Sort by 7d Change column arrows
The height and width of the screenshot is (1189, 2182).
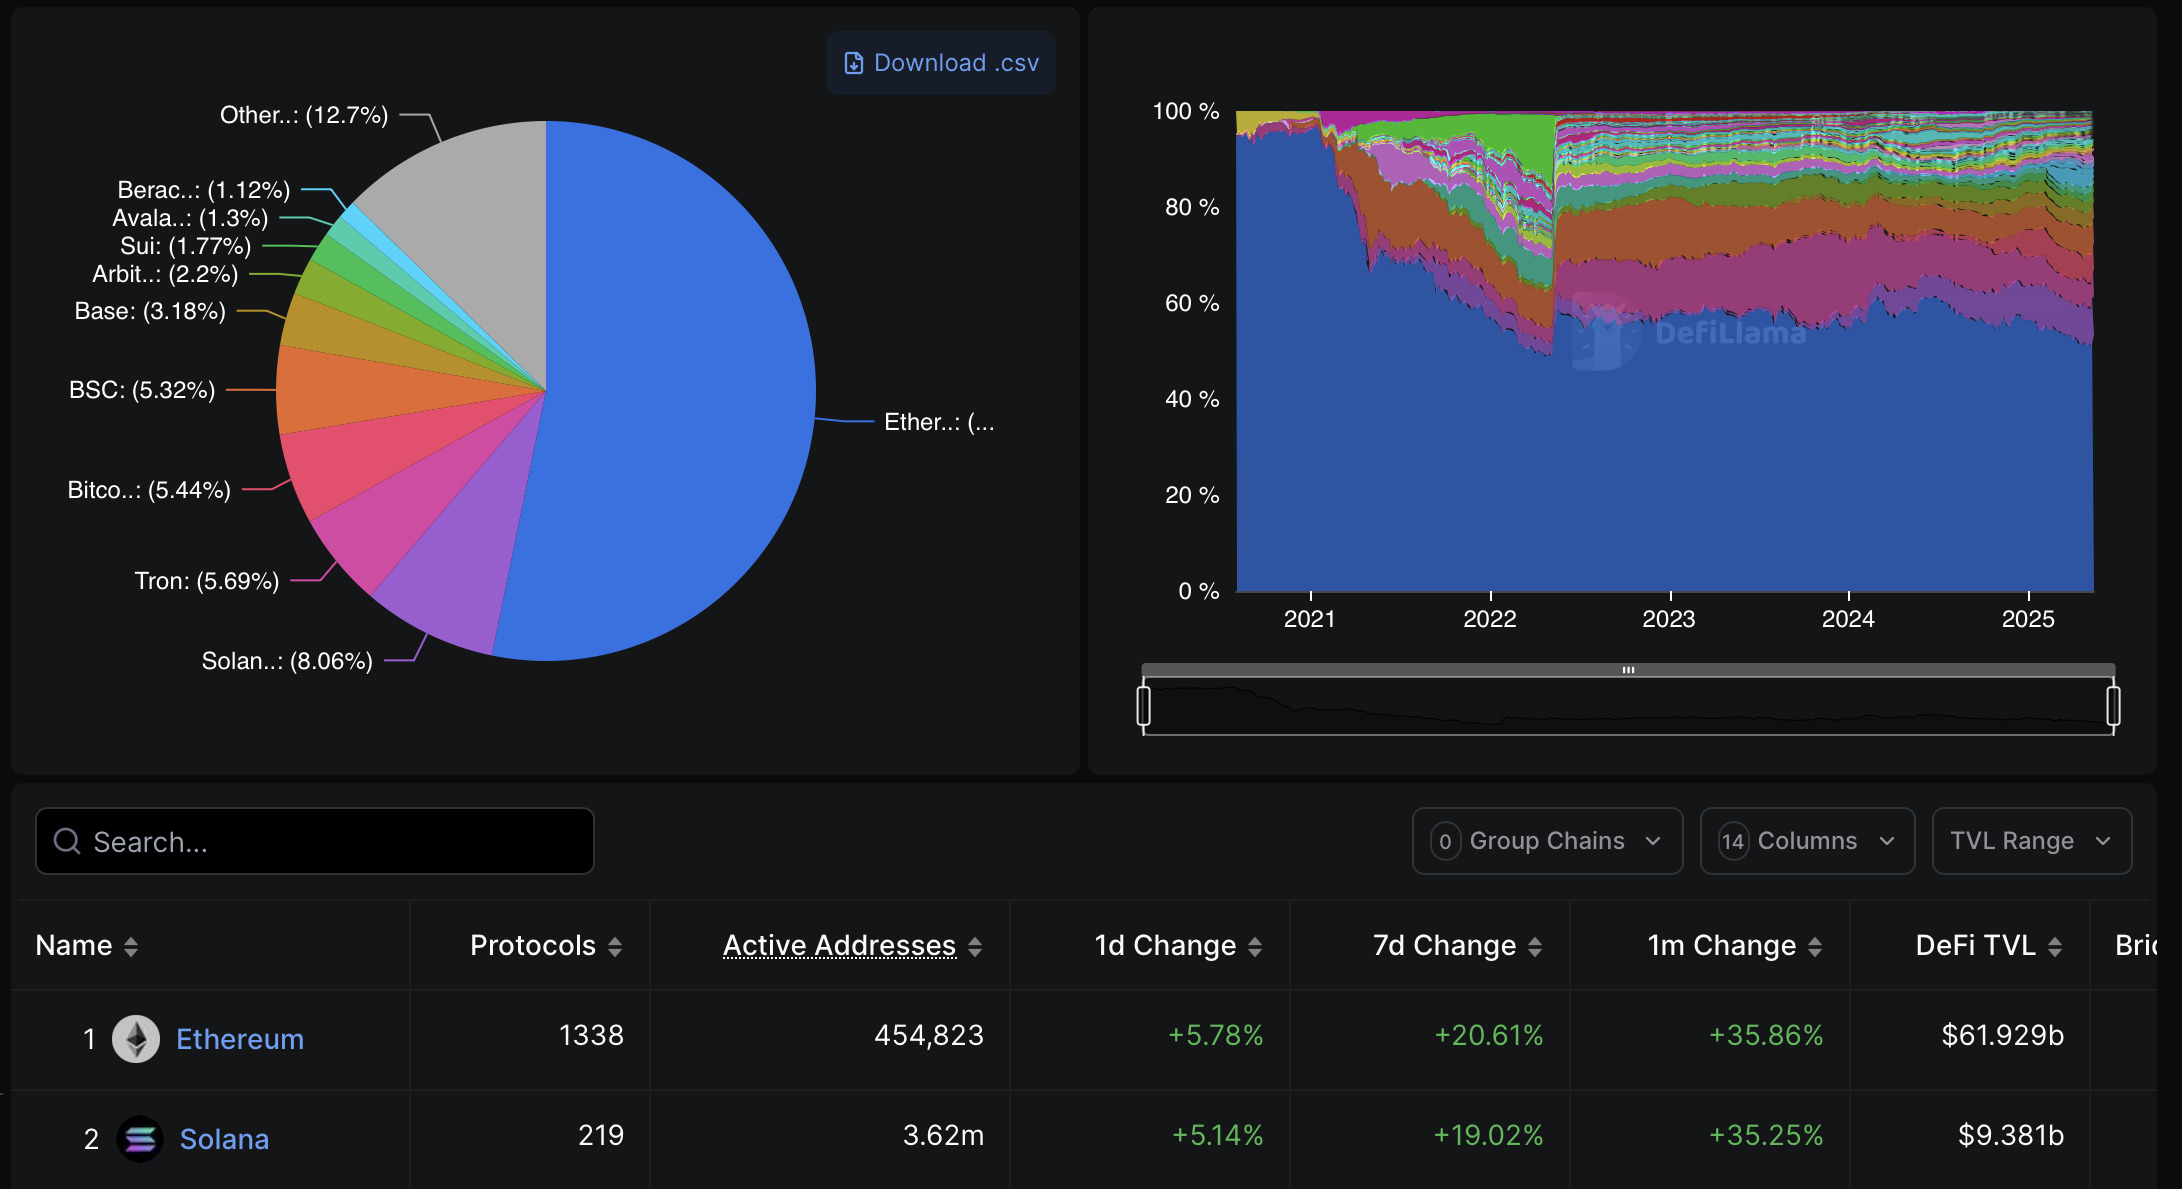coord(1535,947)
